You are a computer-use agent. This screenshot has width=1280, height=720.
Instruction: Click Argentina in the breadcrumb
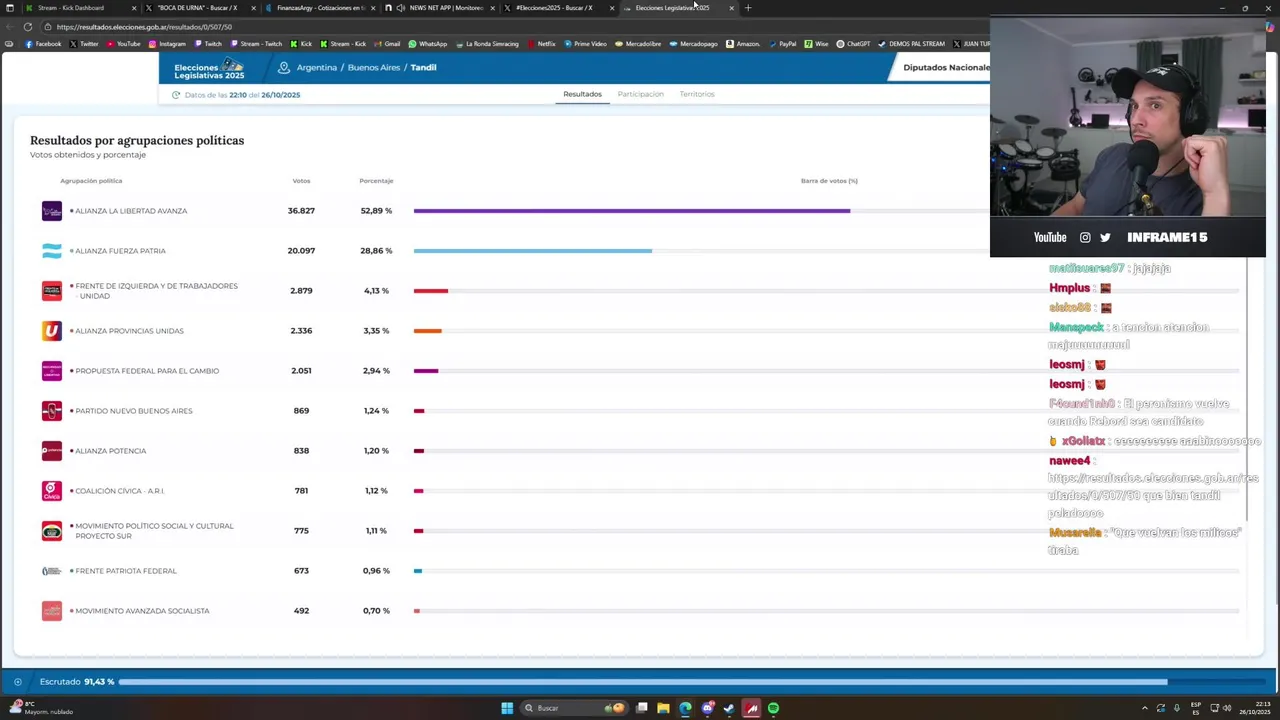pyautogui.click(x=316, y=68)
